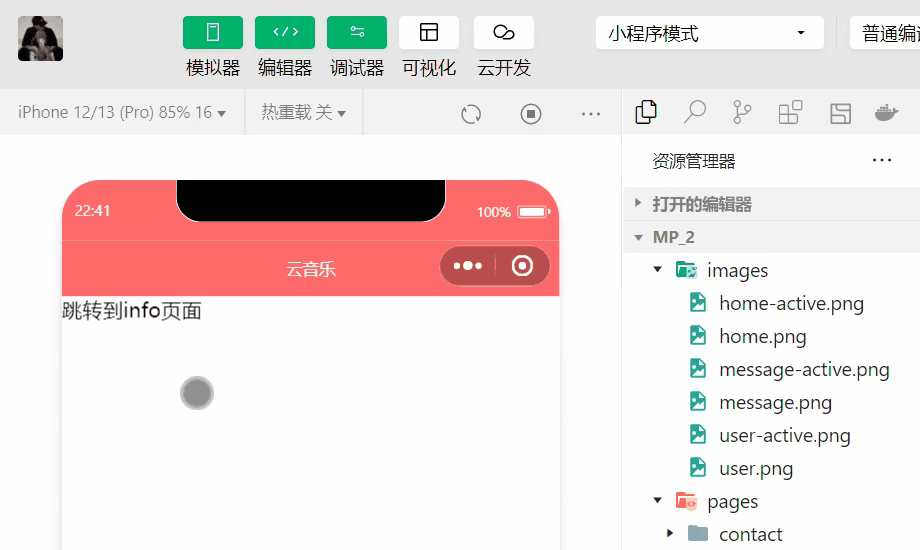Viewport: 920px width, 550px height.
Task: Click the 22:41 time in simulator status bar
Action: click(x=93, y=211)
